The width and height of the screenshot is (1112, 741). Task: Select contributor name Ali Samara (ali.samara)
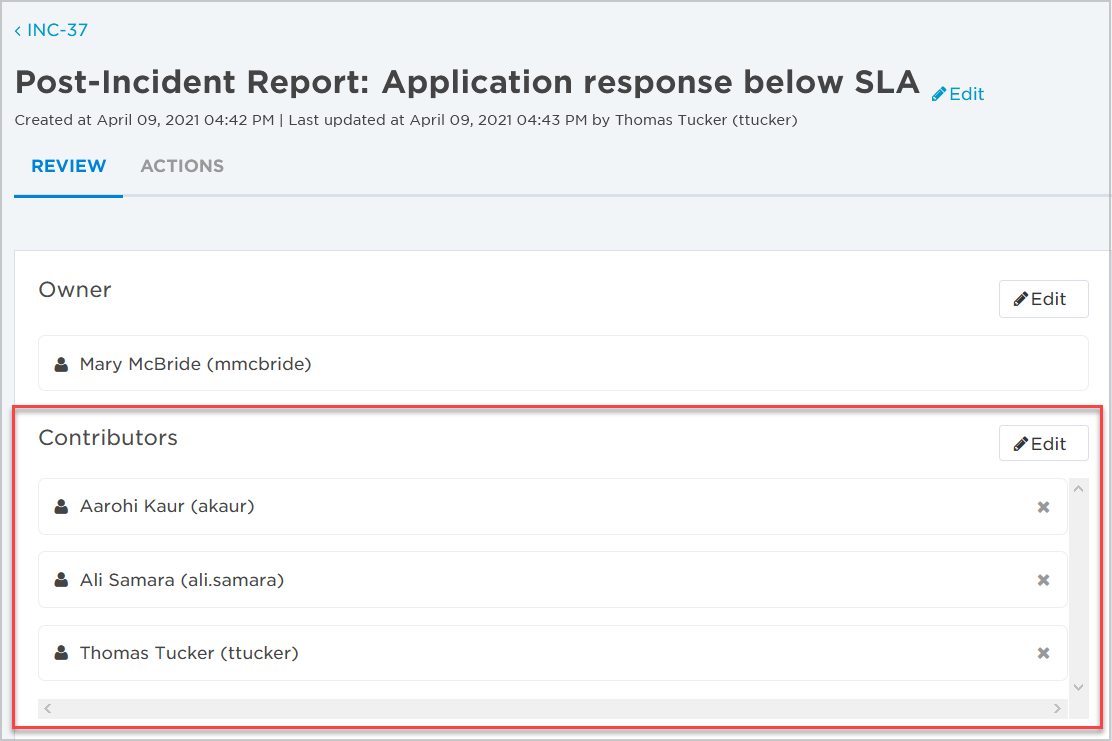click(x=182, y=580)
